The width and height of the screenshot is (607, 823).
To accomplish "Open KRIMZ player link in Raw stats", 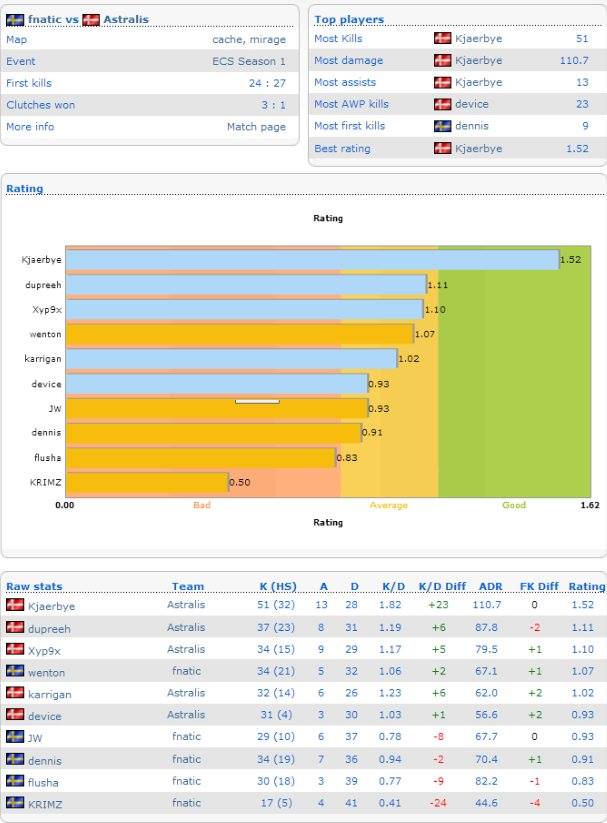I will [45, 804].
